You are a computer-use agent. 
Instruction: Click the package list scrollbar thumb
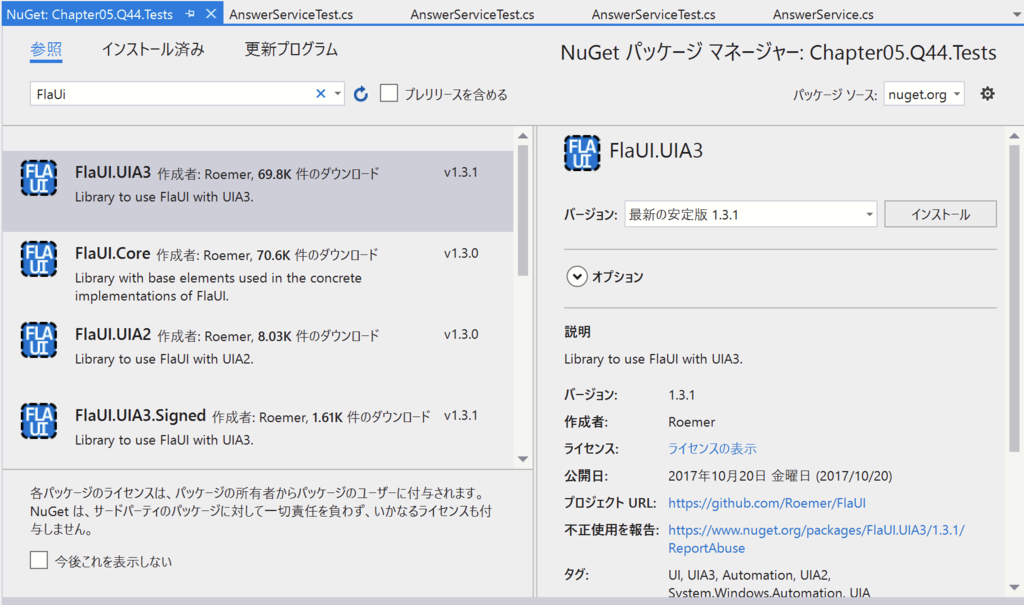(x=523, y=210)
